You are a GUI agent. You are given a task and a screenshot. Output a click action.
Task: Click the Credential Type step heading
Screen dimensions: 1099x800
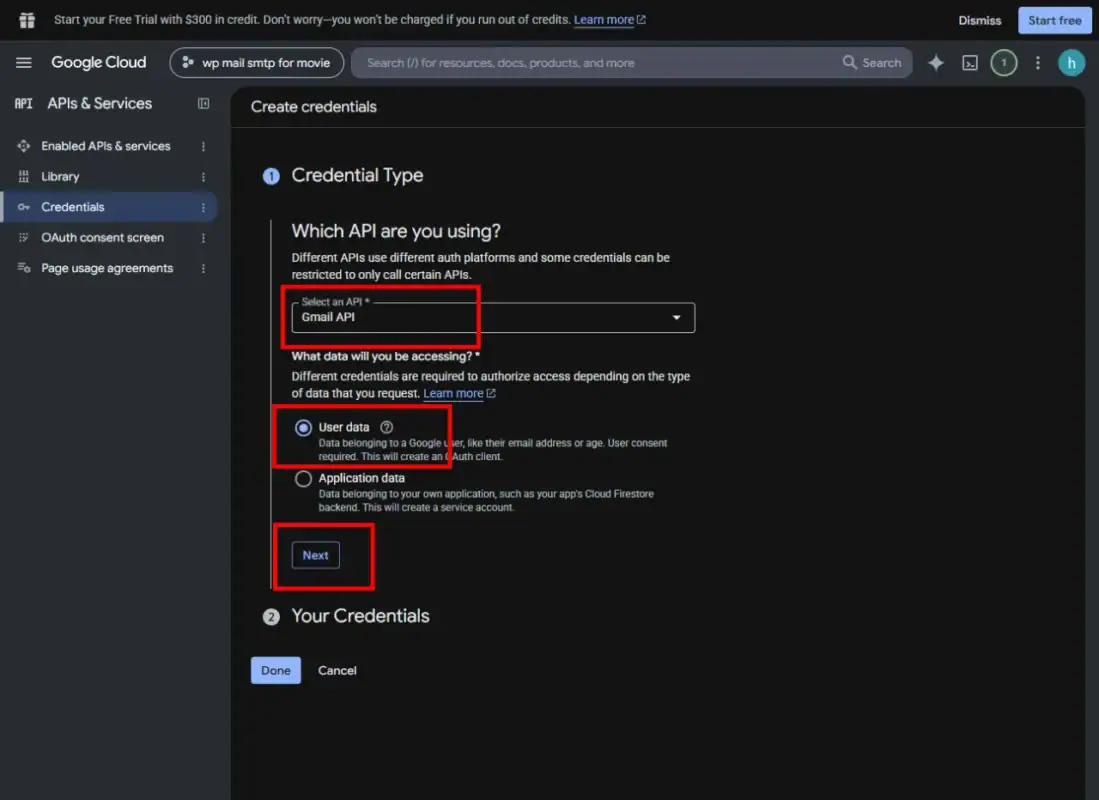pos(357,175)
